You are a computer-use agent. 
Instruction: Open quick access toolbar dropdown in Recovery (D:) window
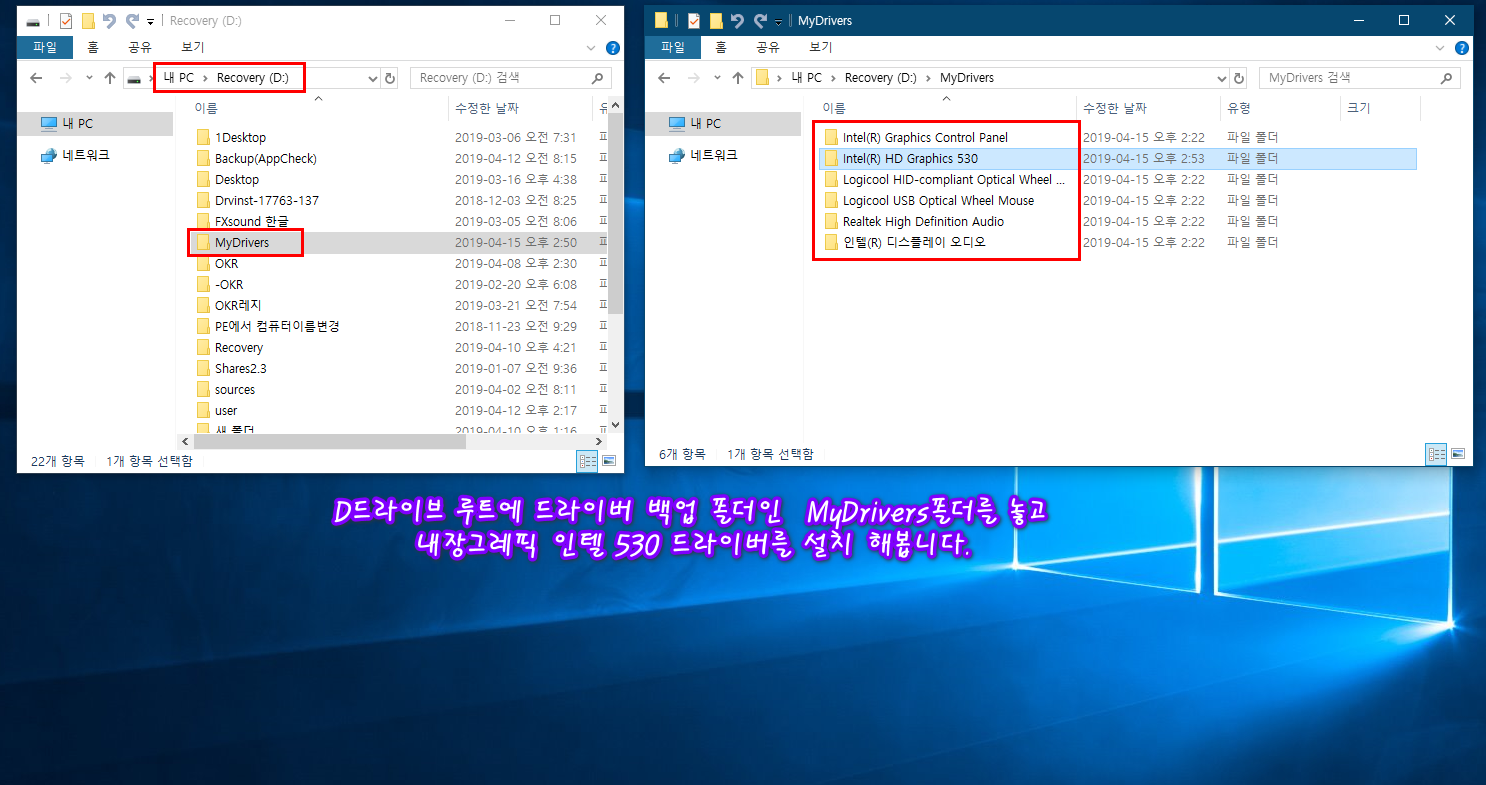click(x=150, y=21)
